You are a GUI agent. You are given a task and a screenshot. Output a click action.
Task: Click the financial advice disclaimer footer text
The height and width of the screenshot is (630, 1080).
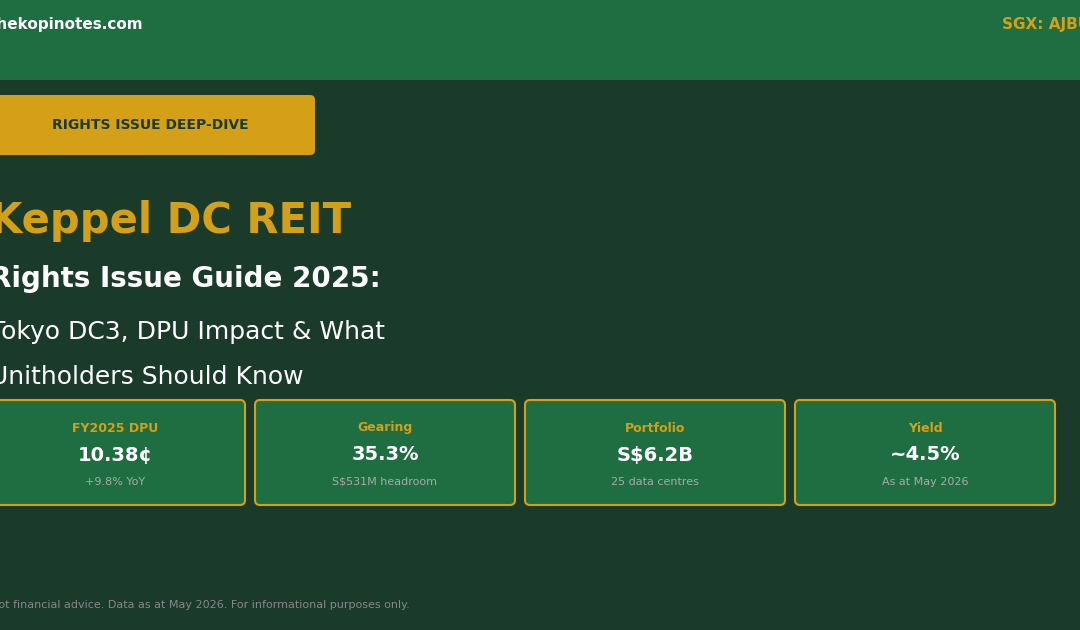pyautogui.click(x=205, y=605)
